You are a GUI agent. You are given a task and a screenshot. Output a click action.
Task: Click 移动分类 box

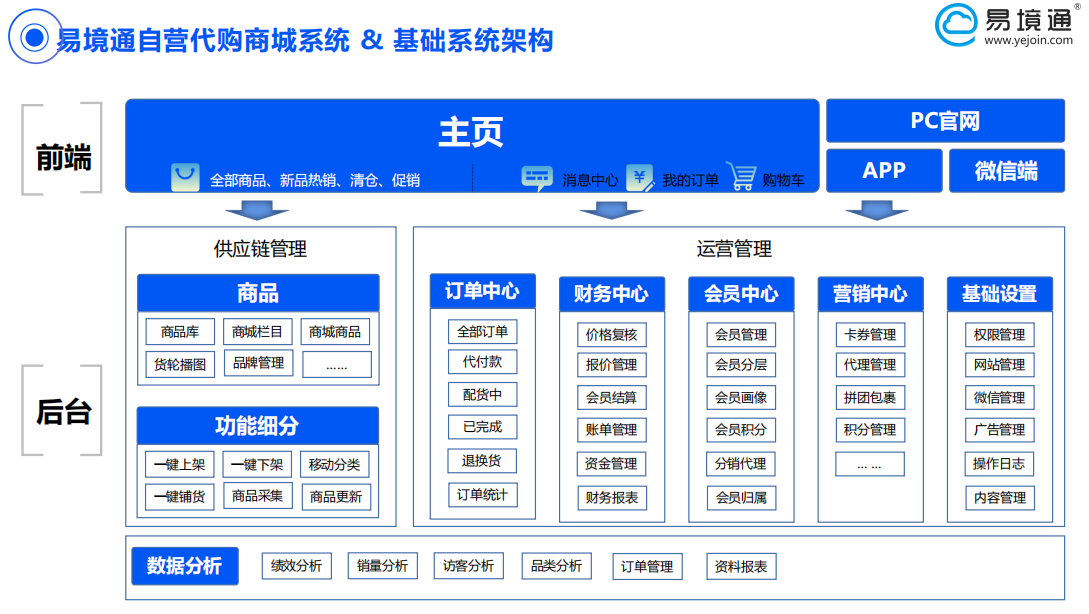[335, 465]
